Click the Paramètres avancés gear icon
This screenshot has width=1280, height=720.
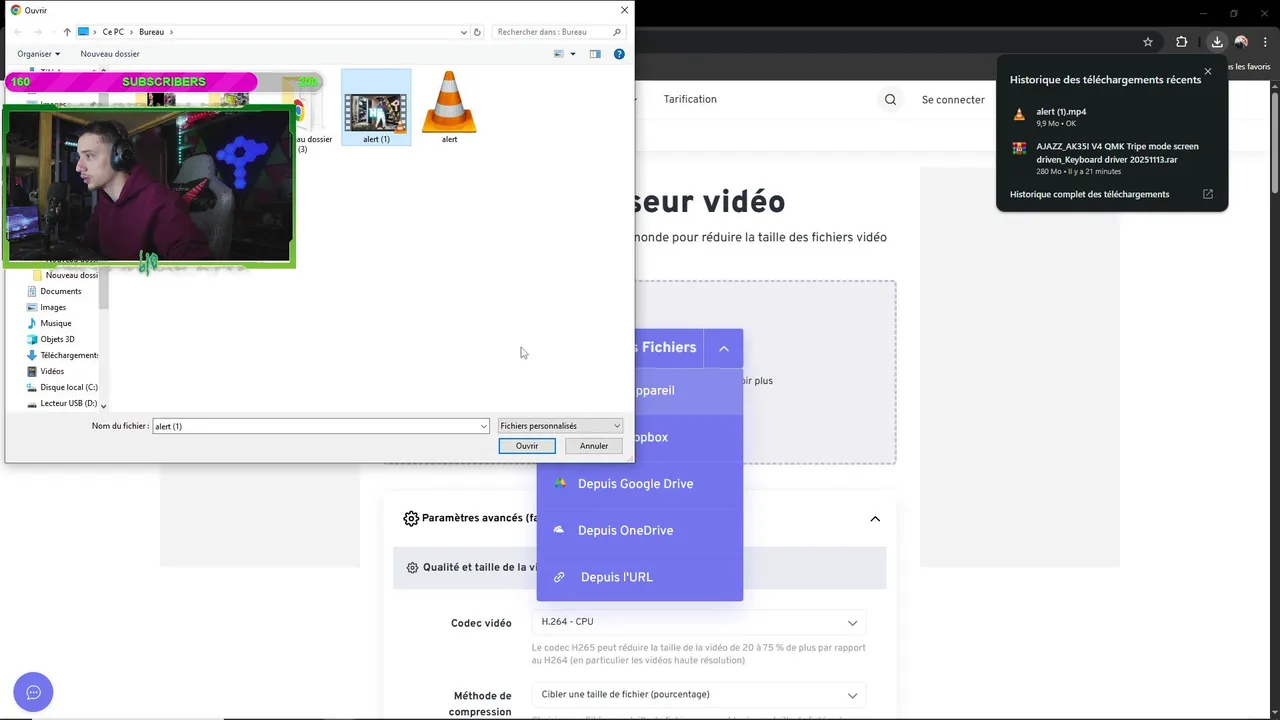(x=411, y=518)
